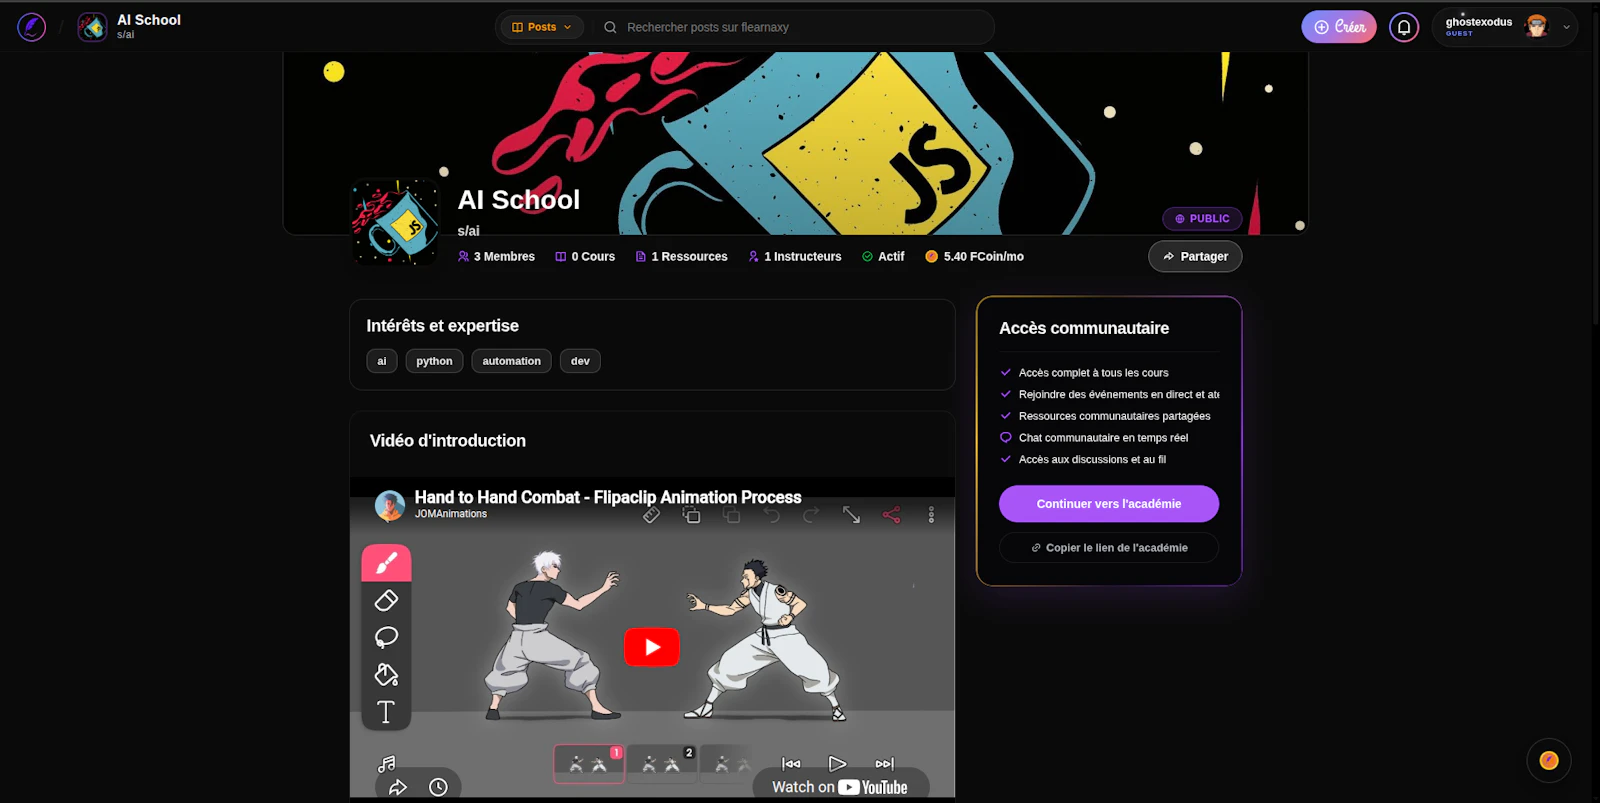Open the JOMAnimations channel avatar

click(390, 505)
